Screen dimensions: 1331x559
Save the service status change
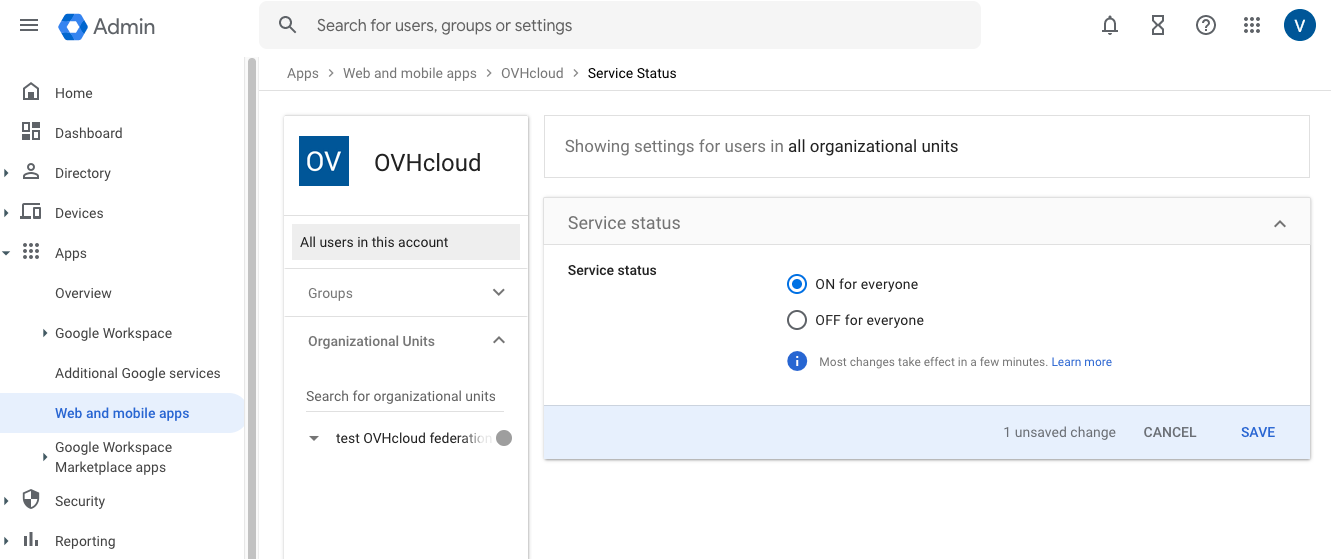(1257, 432)
